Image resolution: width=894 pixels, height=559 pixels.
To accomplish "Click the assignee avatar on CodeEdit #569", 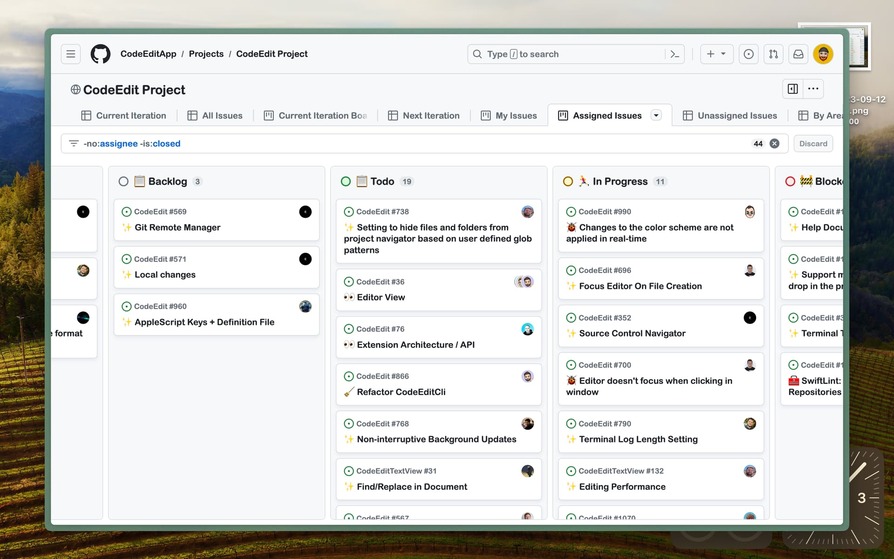I will 305,212.
